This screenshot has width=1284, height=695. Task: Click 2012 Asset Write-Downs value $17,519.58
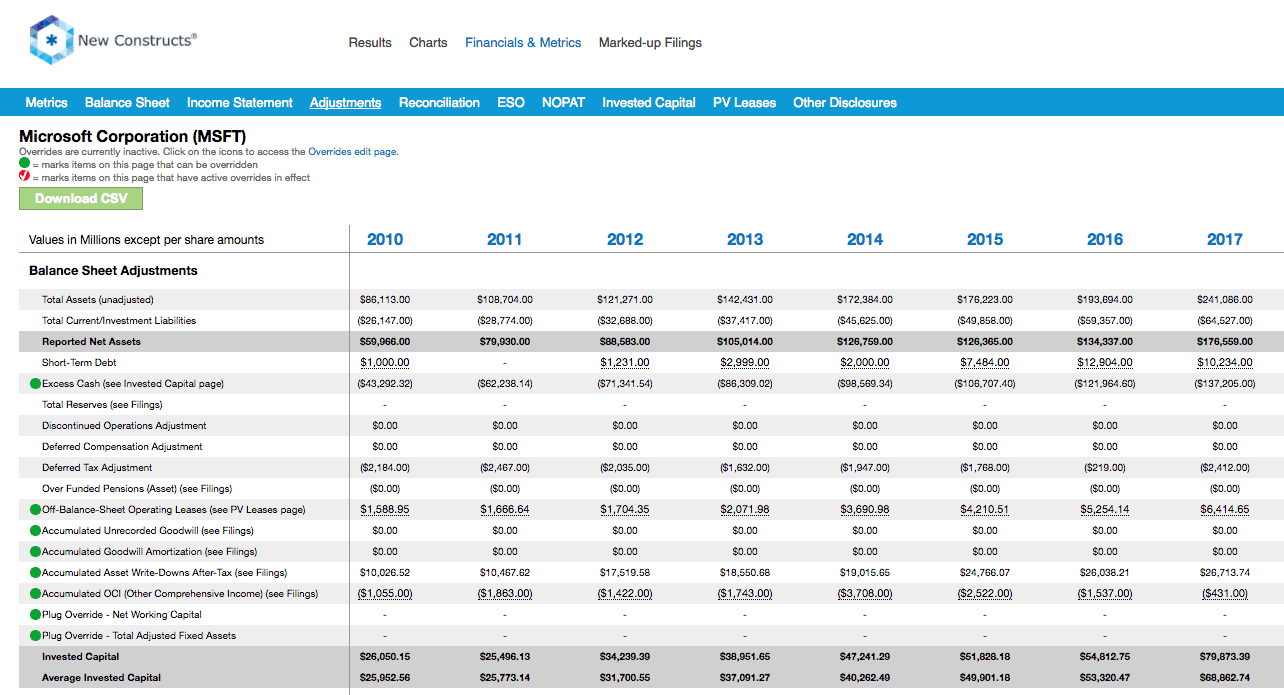[625, 572]
